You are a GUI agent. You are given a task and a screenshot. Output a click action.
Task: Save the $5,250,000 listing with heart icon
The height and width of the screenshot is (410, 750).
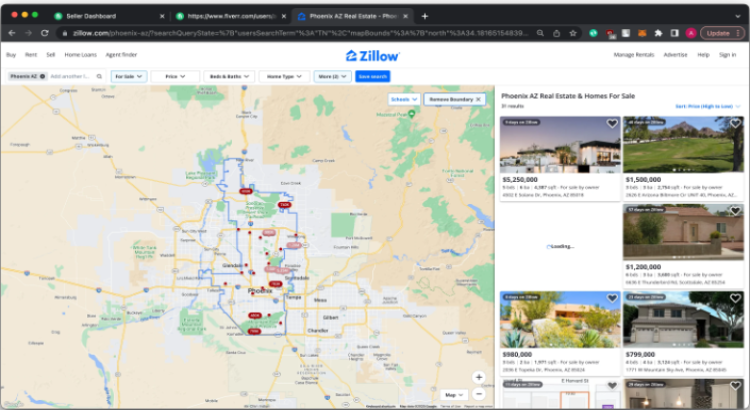(x=612, y=124)
